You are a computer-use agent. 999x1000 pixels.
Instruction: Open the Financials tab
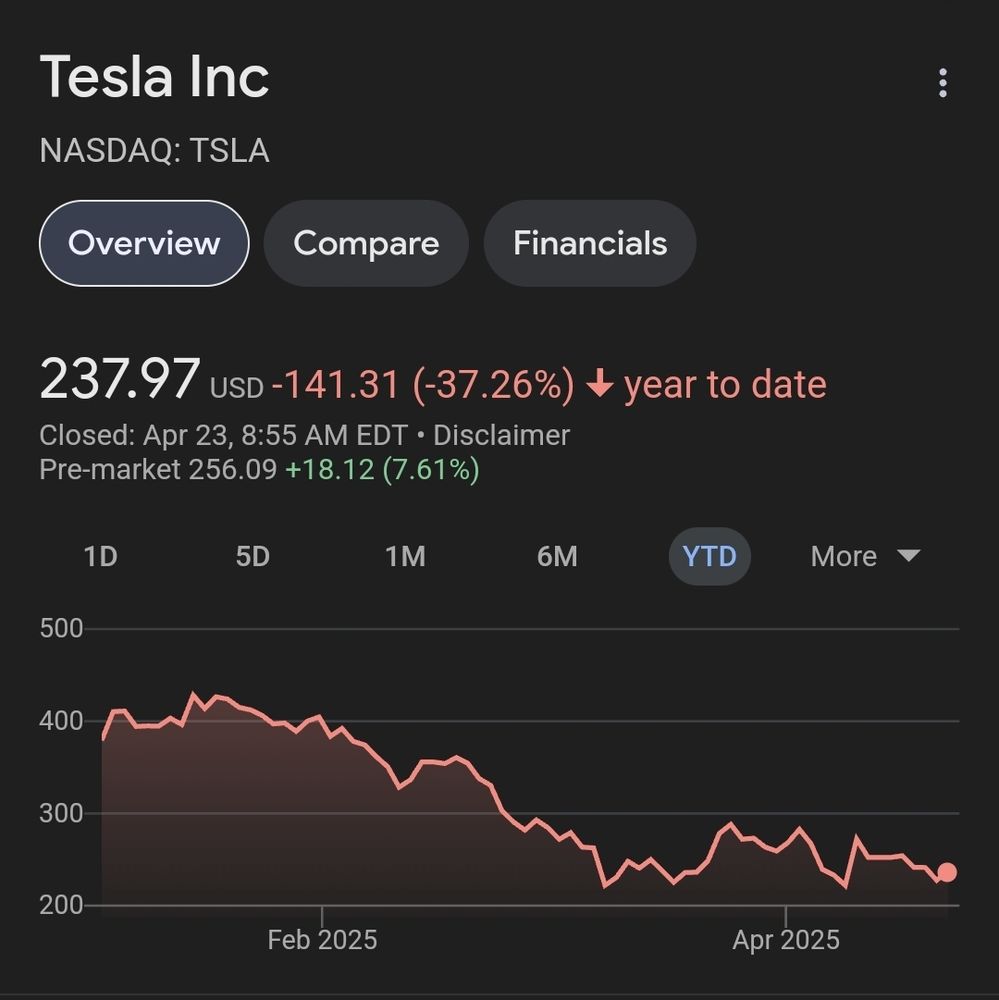[590, 243]
